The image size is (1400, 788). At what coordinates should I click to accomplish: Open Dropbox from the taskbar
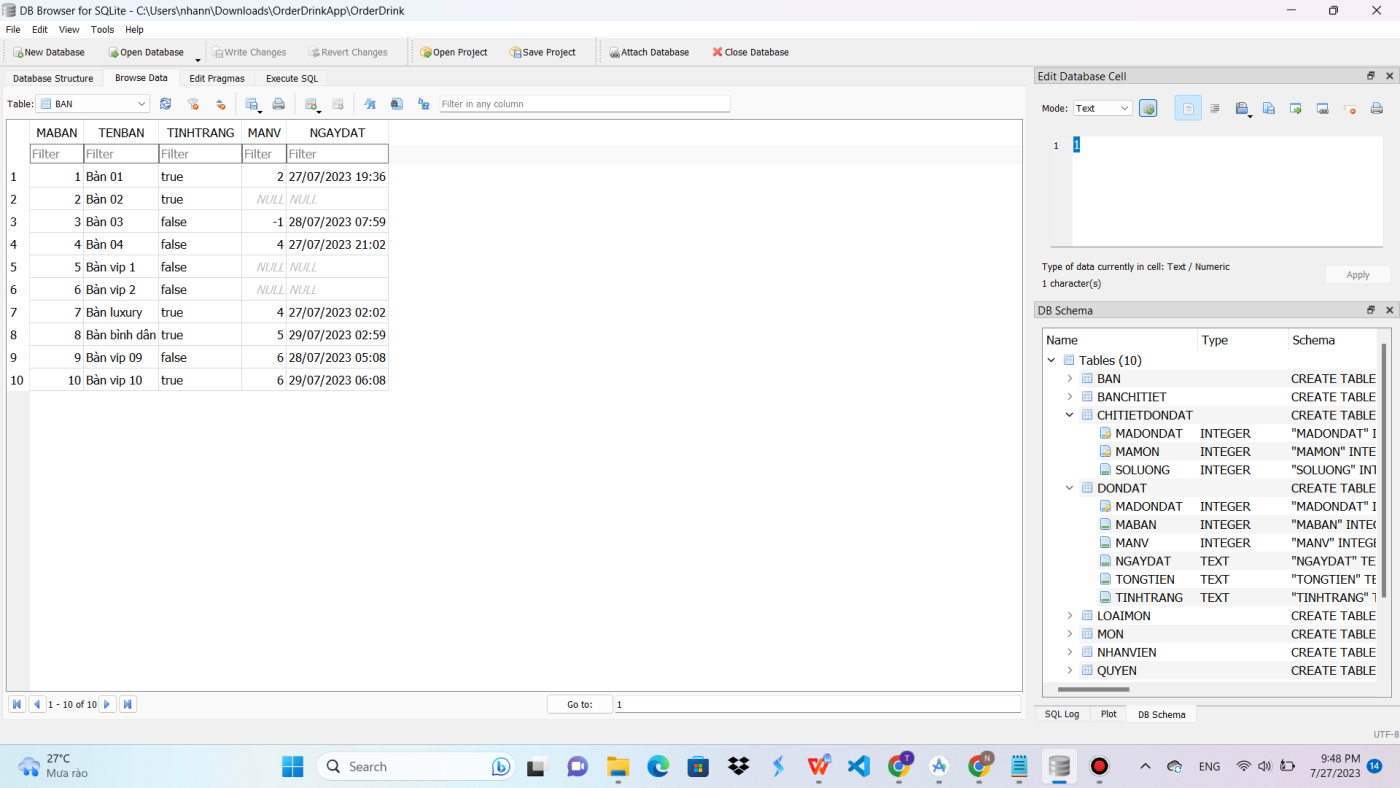point(739,766)
